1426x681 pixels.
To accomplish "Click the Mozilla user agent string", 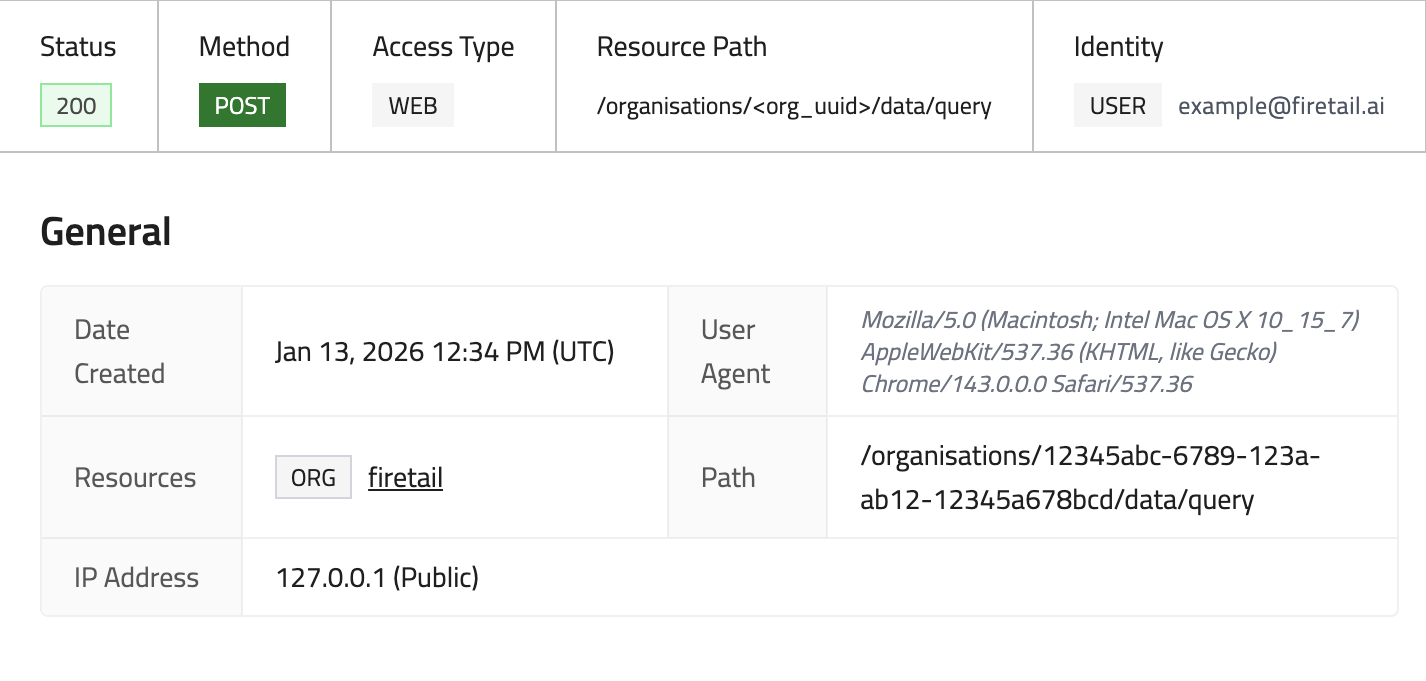I will [x=1110, y=352].
